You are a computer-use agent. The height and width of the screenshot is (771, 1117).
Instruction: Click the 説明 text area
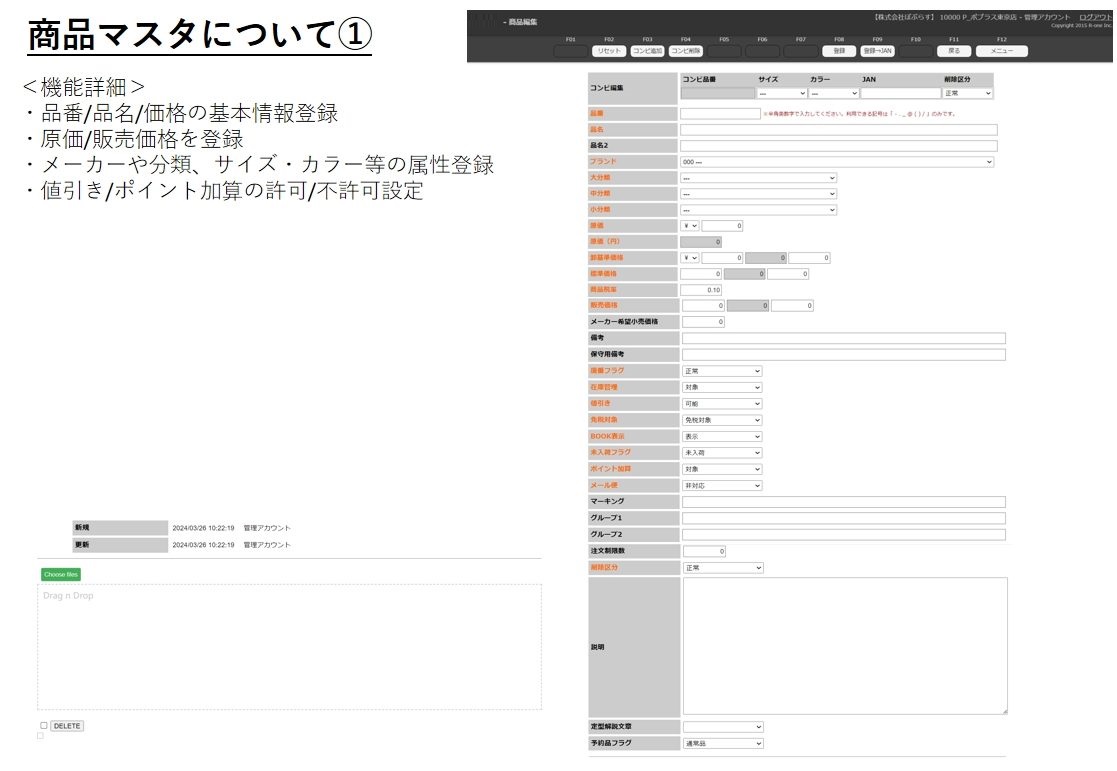[x=844, y=646]
